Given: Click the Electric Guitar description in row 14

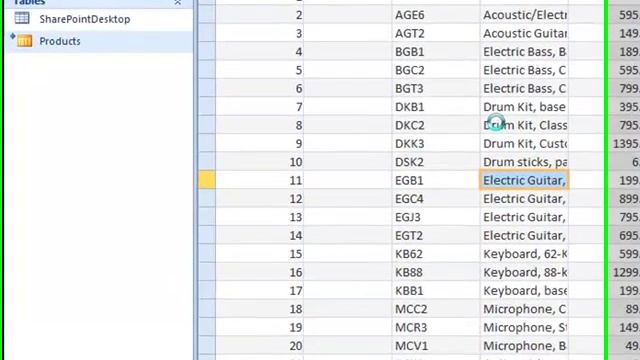Looking at the screenshot, I should coord(524,235).
